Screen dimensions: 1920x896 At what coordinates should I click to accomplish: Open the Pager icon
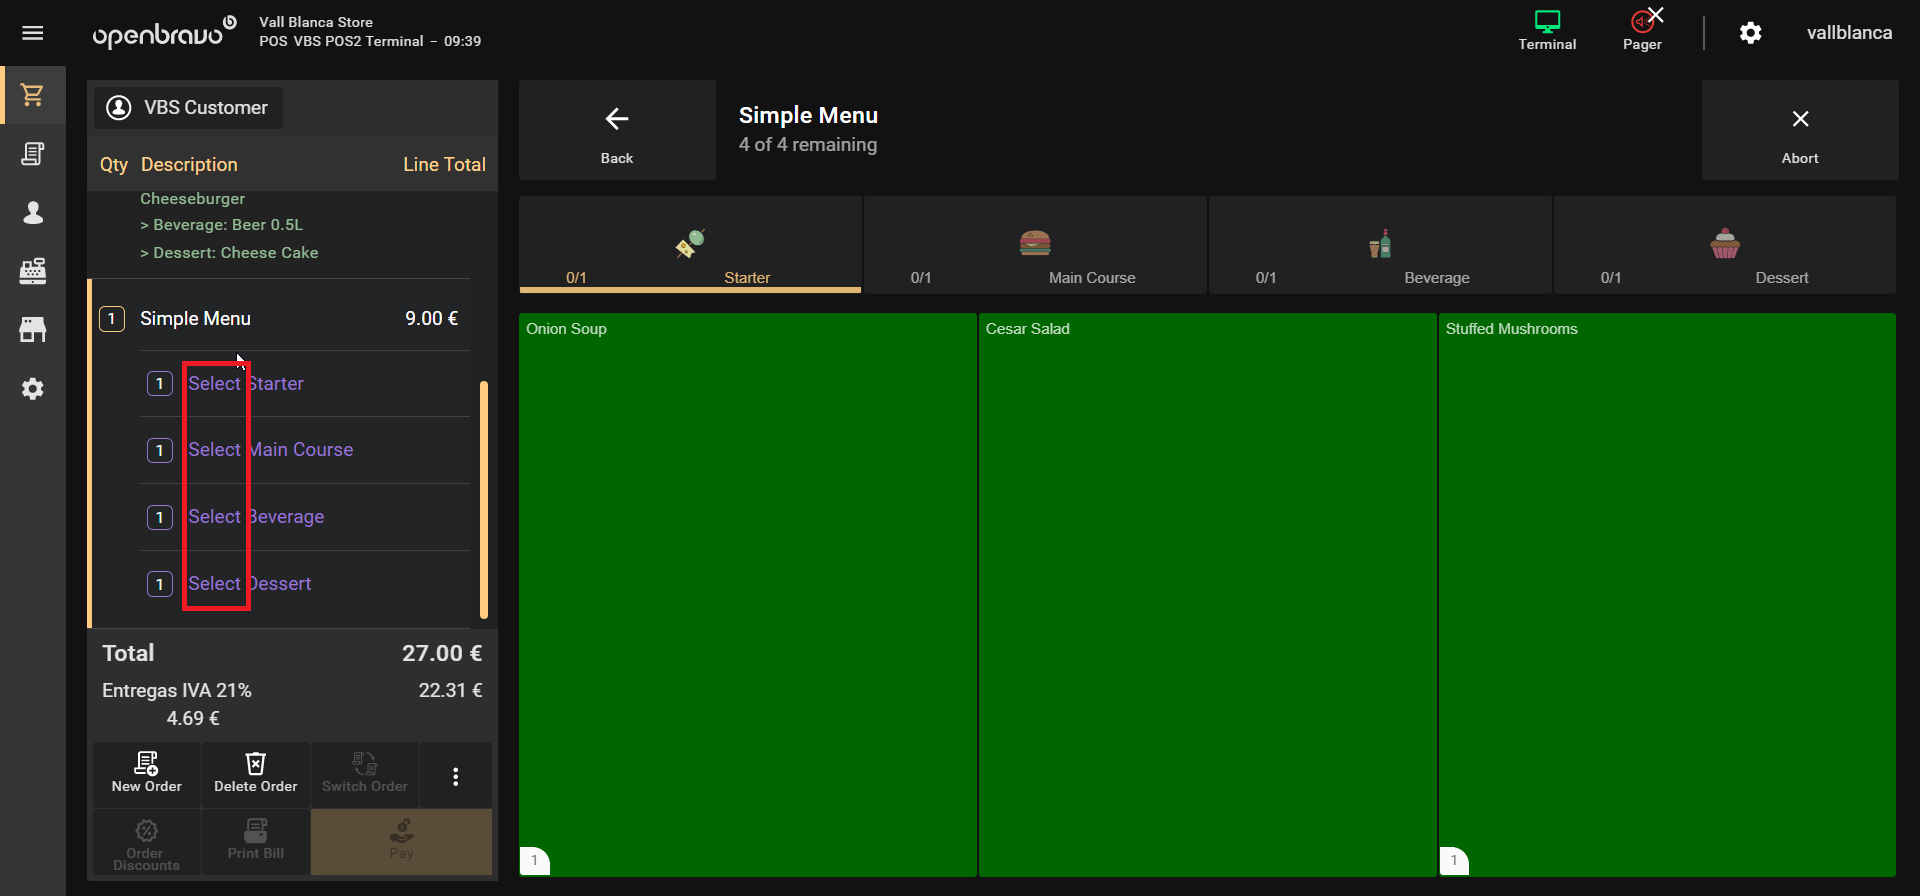pos(1642,31)
